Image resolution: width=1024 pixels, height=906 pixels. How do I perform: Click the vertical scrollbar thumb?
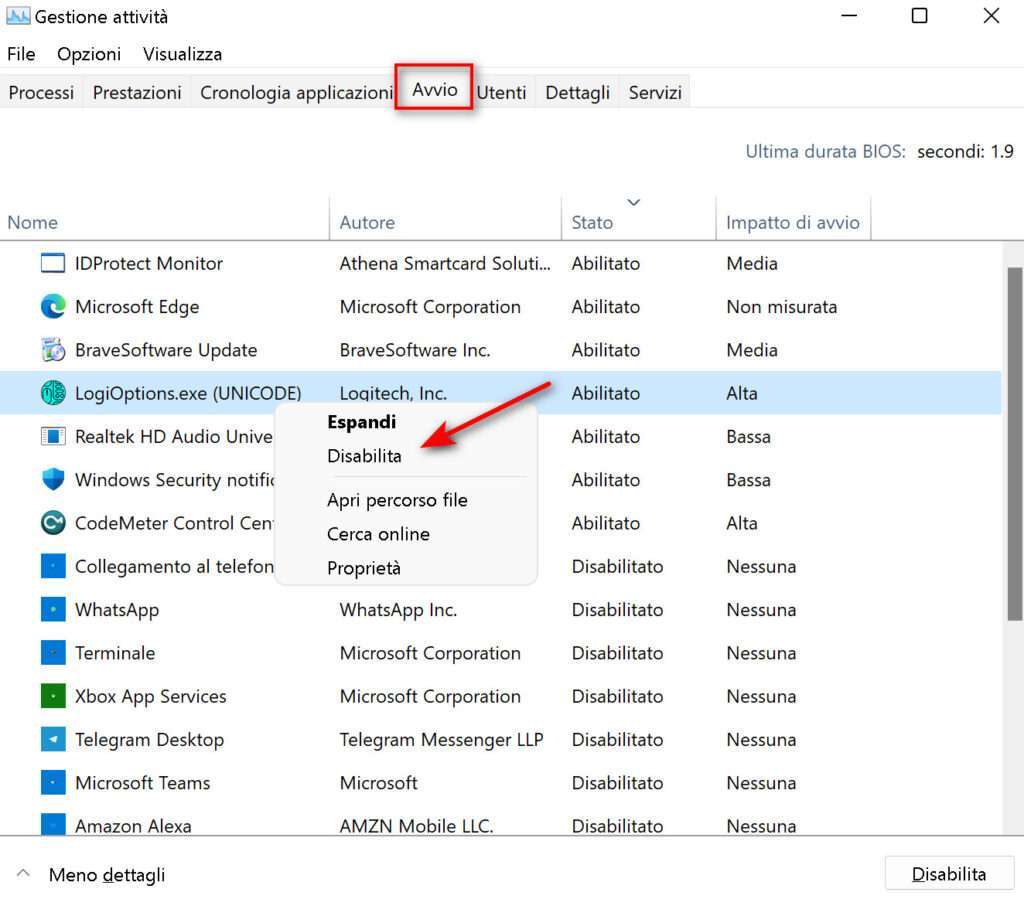point(1014,444)
